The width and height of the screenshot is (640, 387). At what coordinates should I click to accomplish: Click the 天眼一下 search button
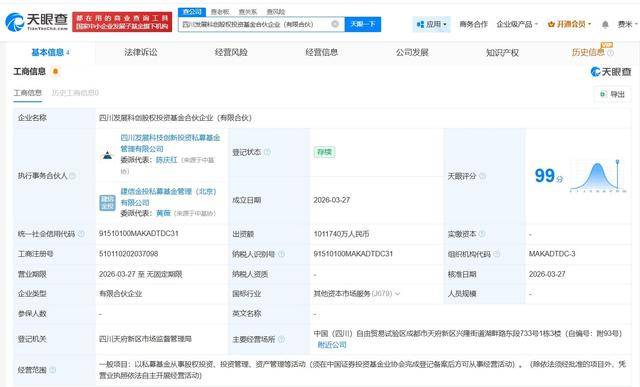[363, 24]
